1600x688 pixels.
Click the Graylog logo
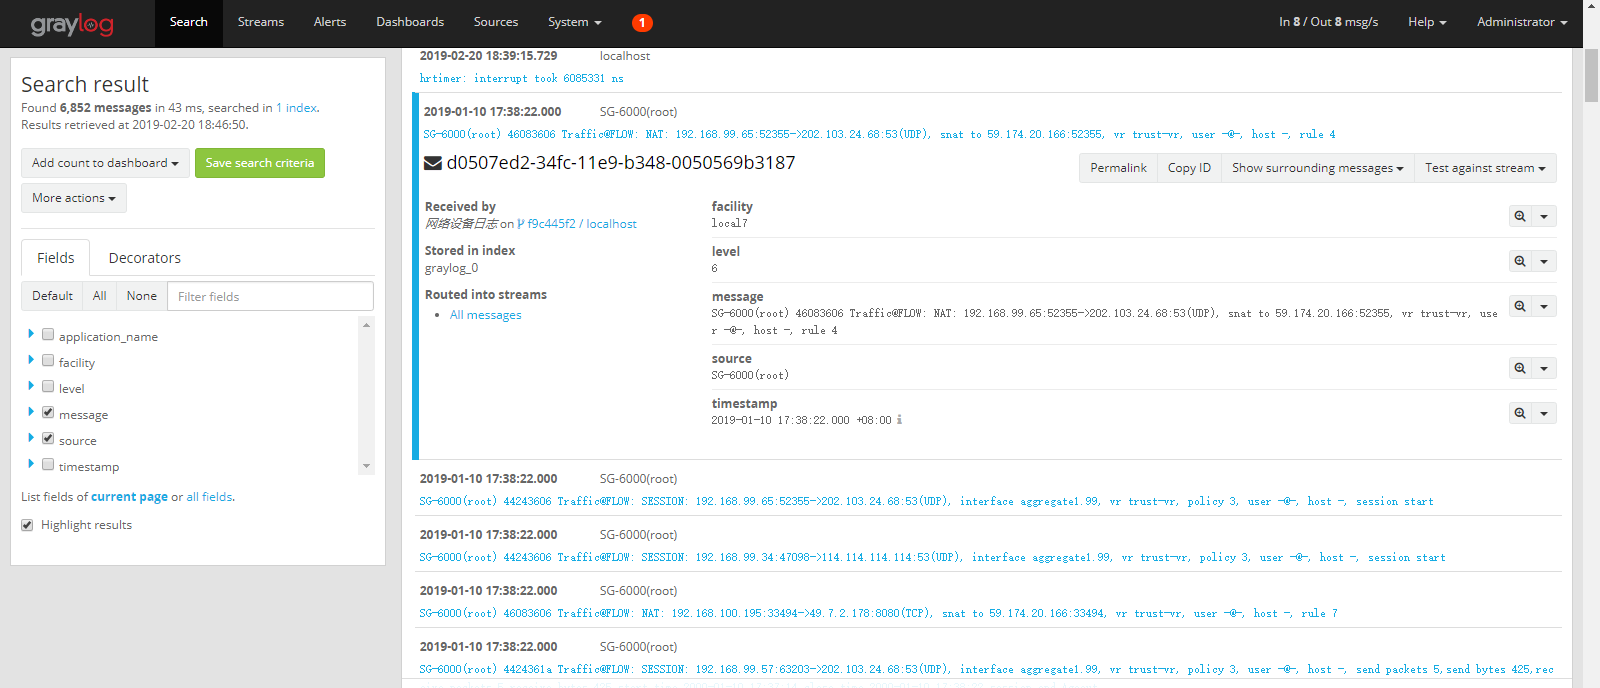click(72, 24)
